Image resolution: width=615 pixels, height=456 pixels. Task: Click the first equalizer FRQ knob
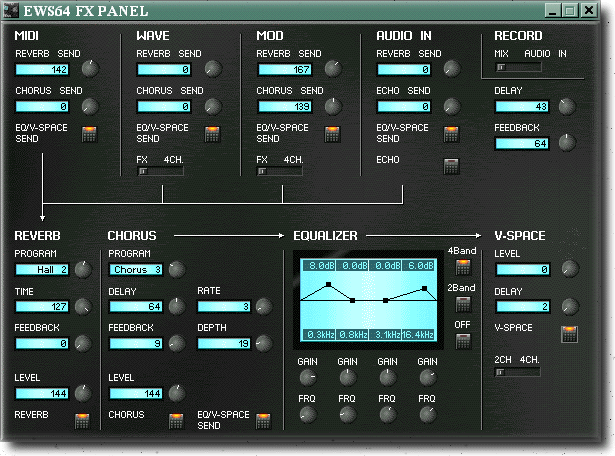[x=308, y=415]
